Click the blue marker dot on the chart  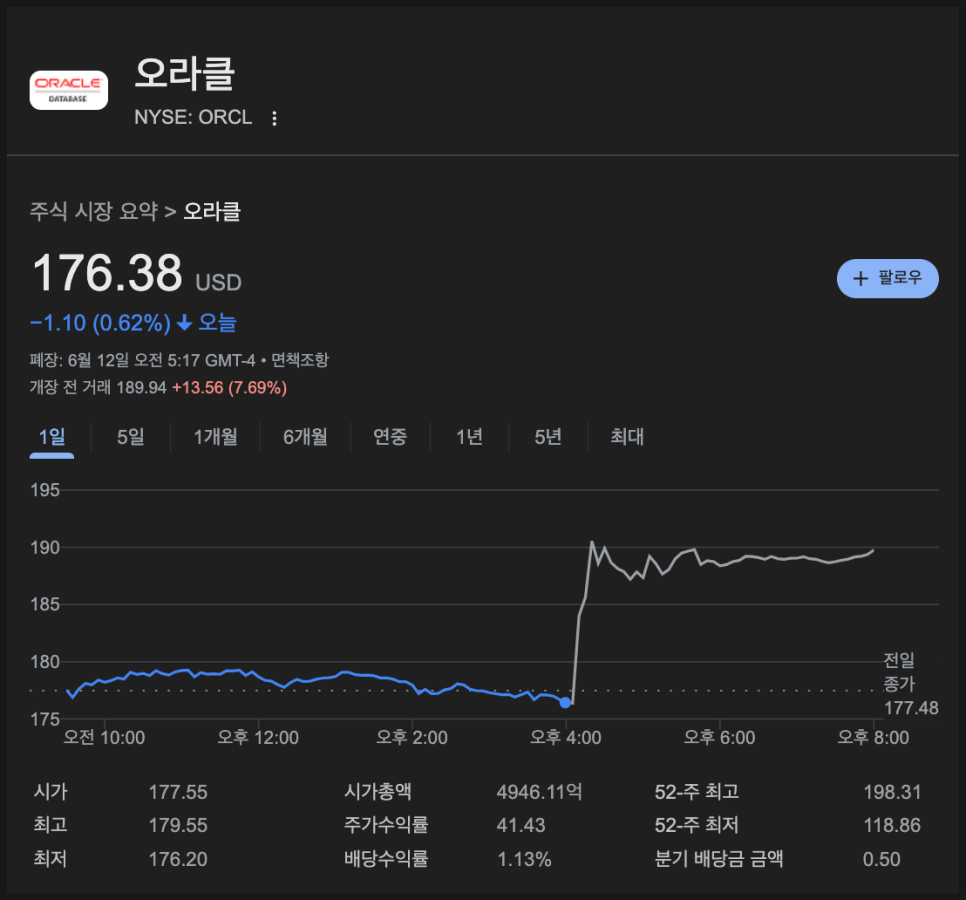tap(565, 702)
